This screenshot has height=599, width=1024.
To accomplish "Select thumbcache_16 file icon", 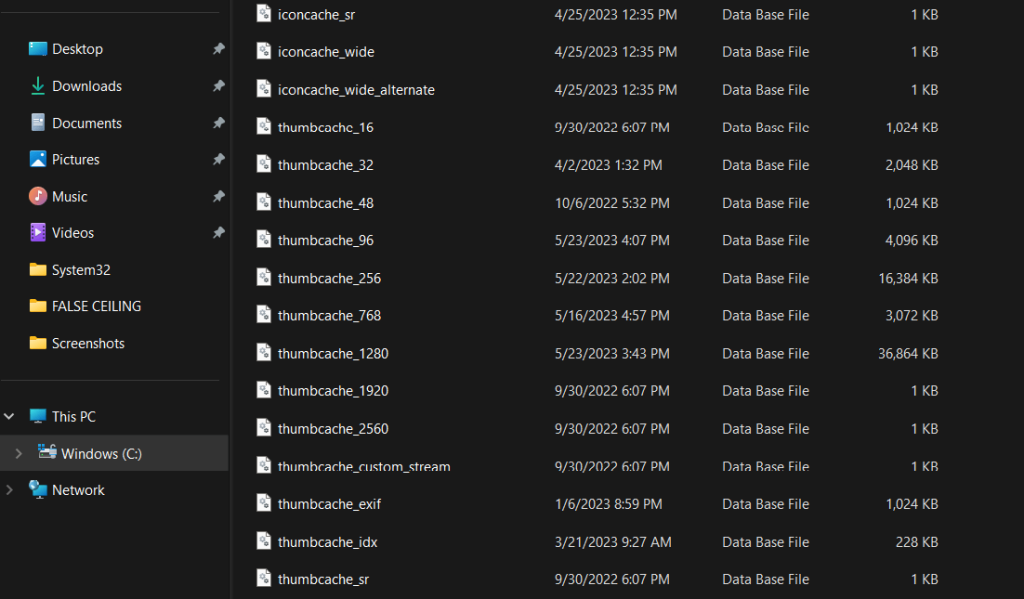I will (x=264, y=126).
